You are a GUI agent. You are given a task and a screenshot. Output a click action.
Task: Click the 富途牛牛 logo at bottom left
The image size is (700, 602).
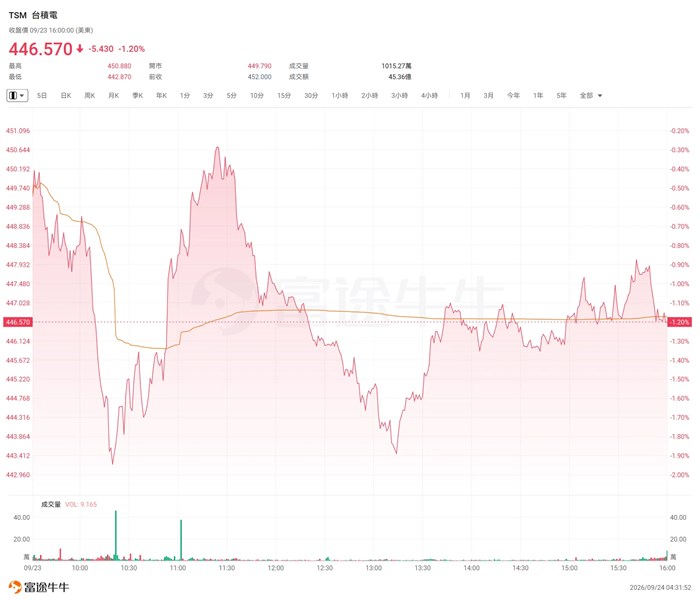click(x=39, y=587)
